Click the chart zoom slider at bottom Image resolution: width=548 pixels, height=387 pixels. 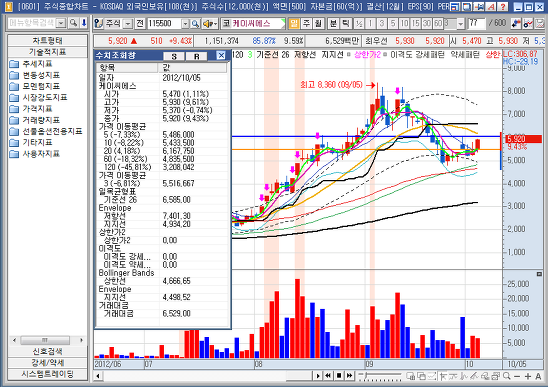tap(380, 376)
